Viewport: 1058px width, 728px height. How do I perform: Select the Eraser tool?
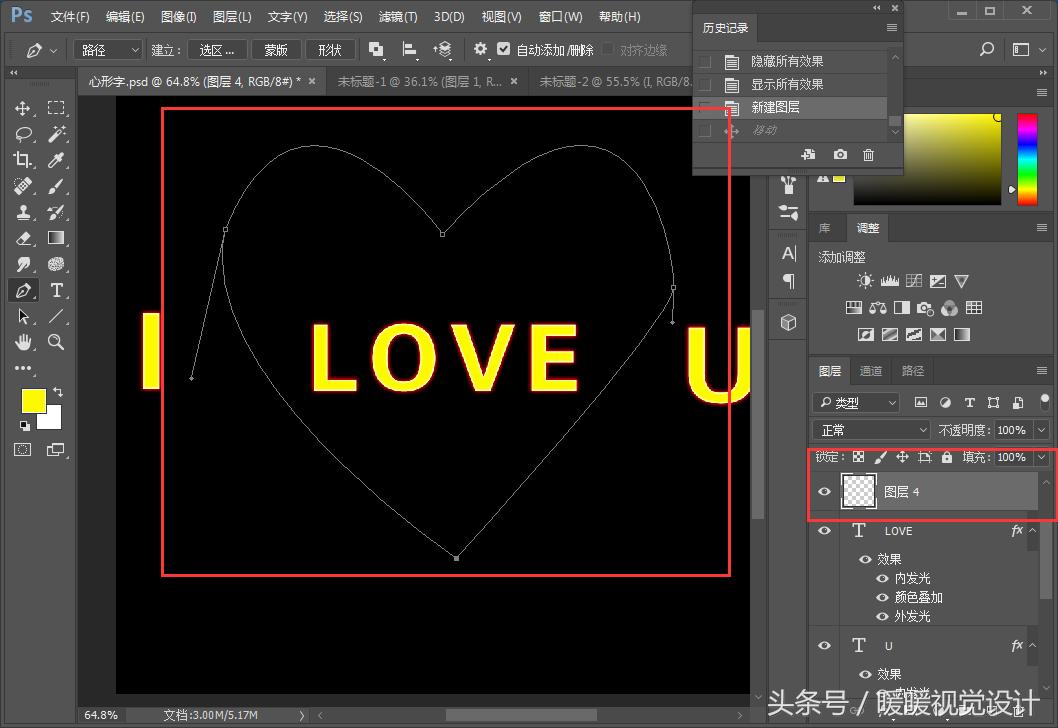23,238
